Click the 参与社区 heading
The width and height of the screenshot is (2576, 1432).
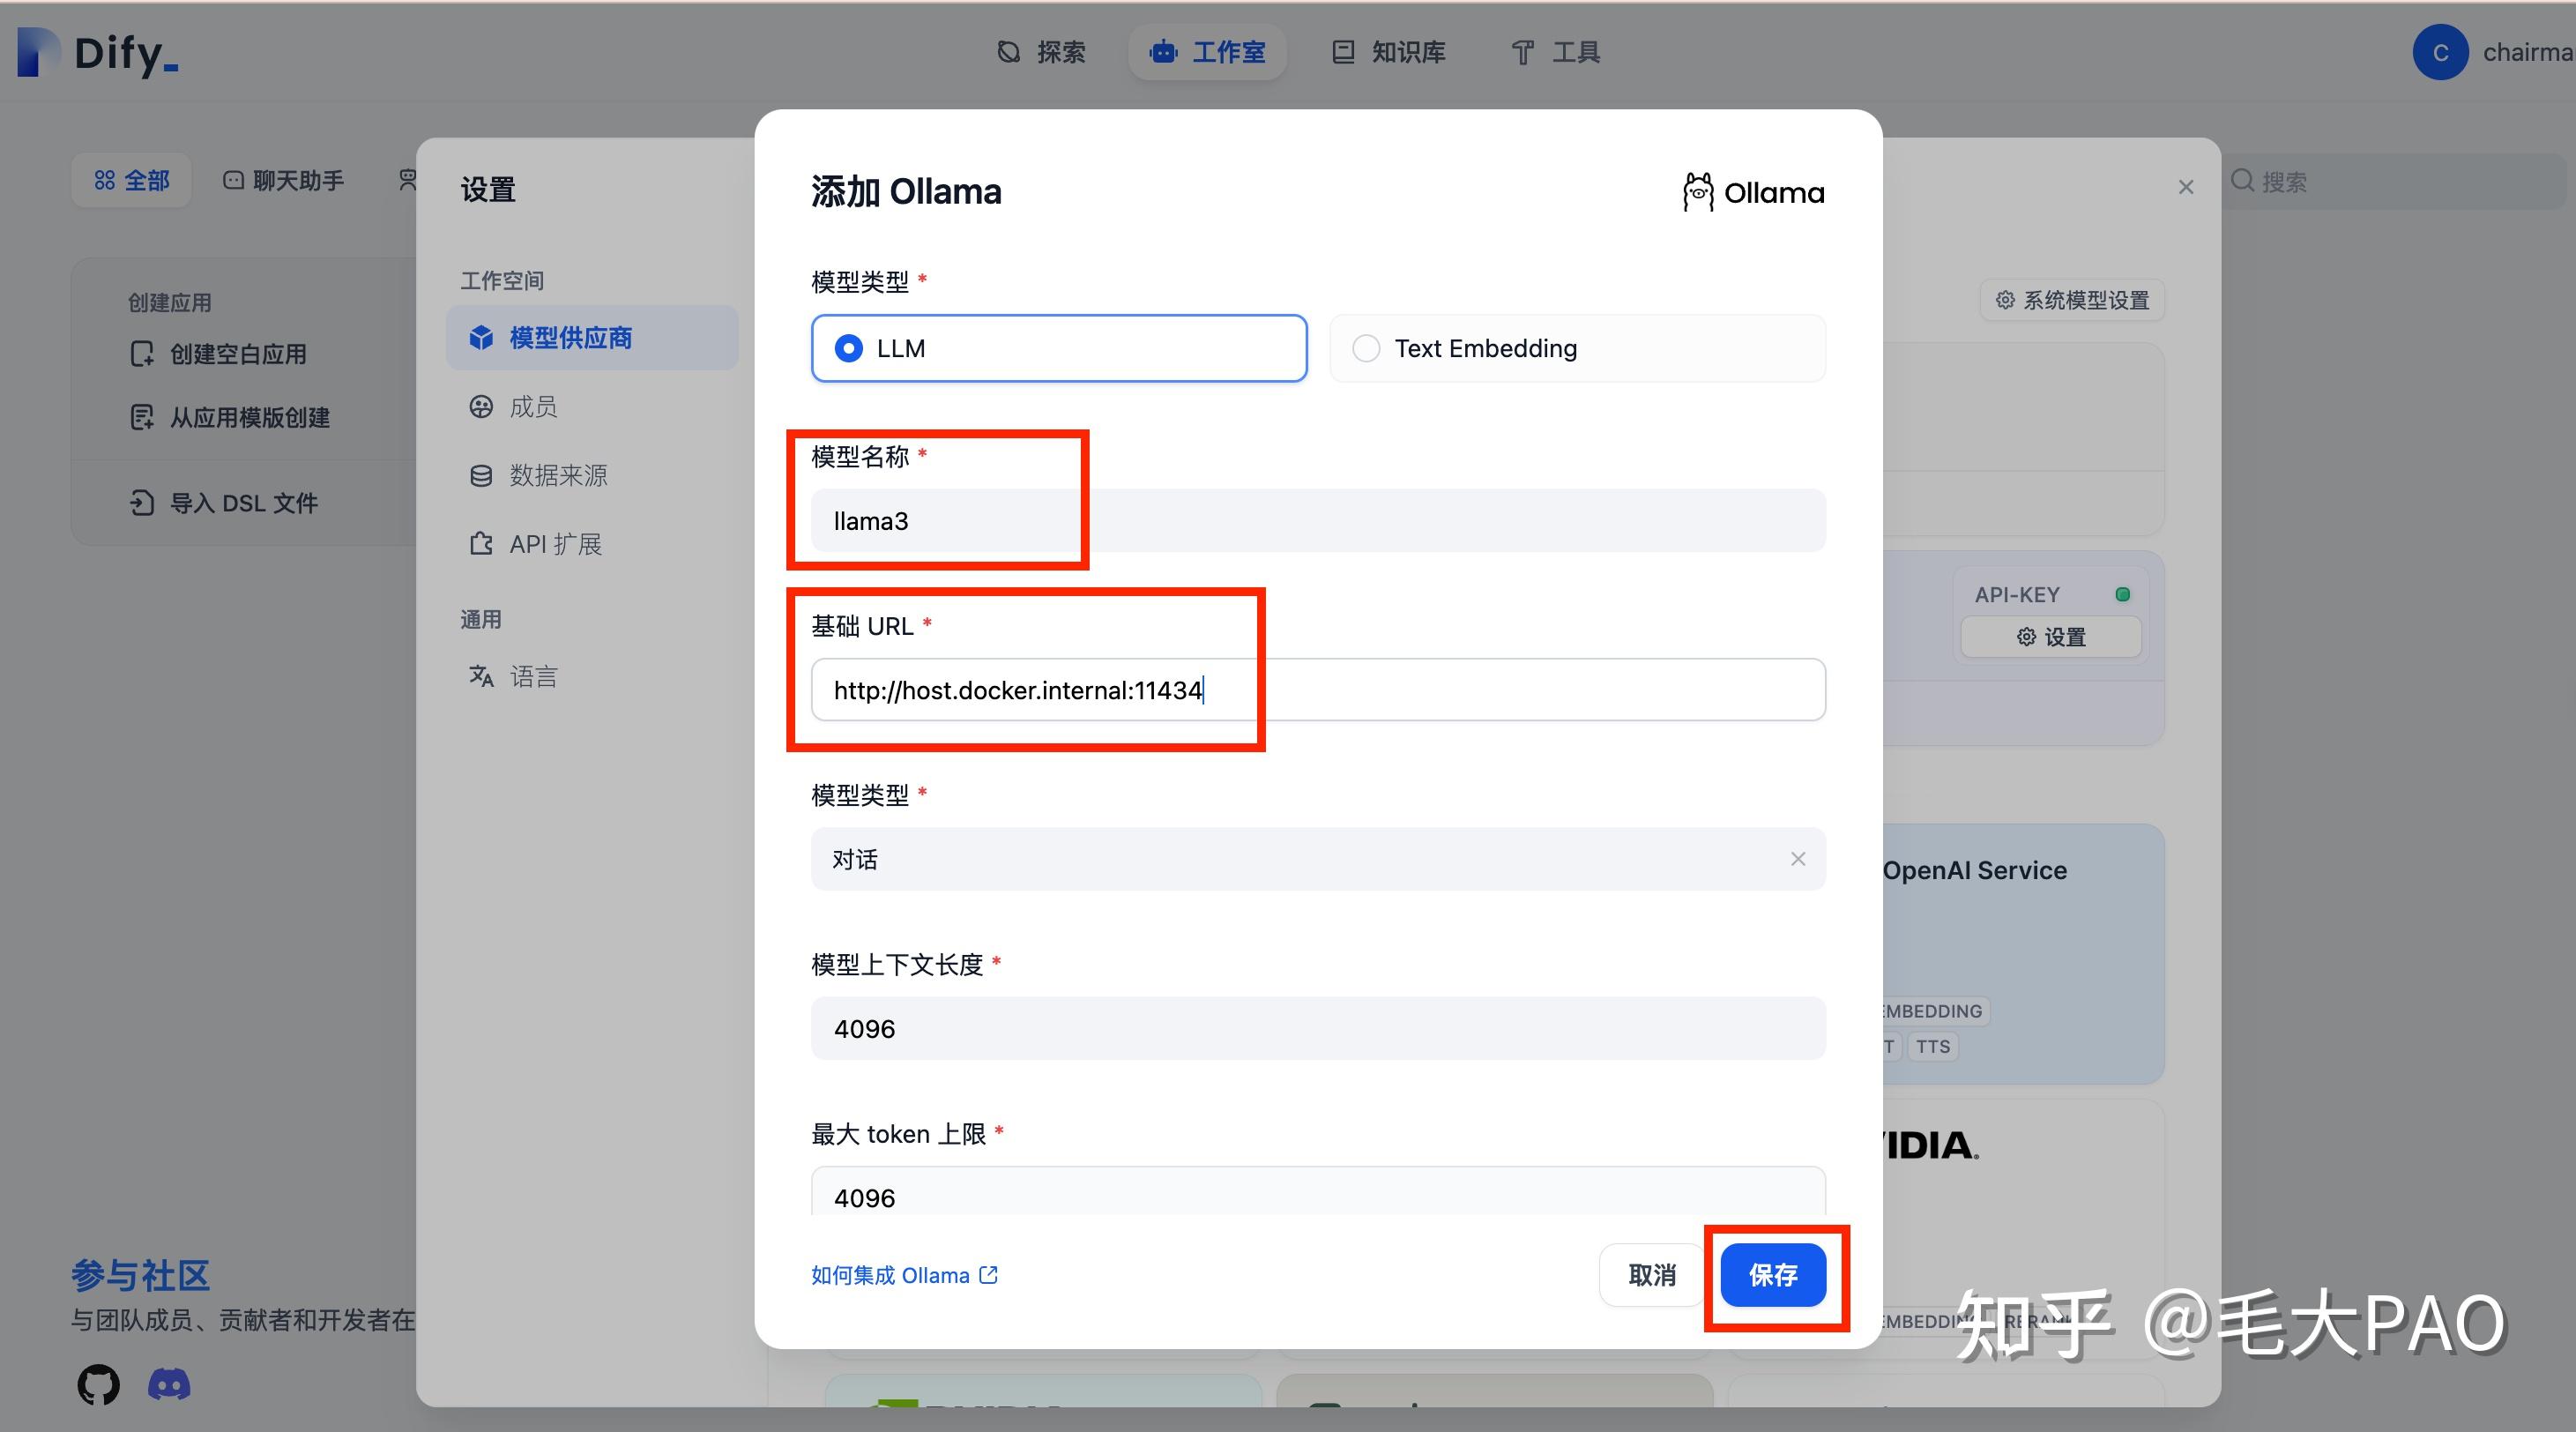click(141, 1276)
